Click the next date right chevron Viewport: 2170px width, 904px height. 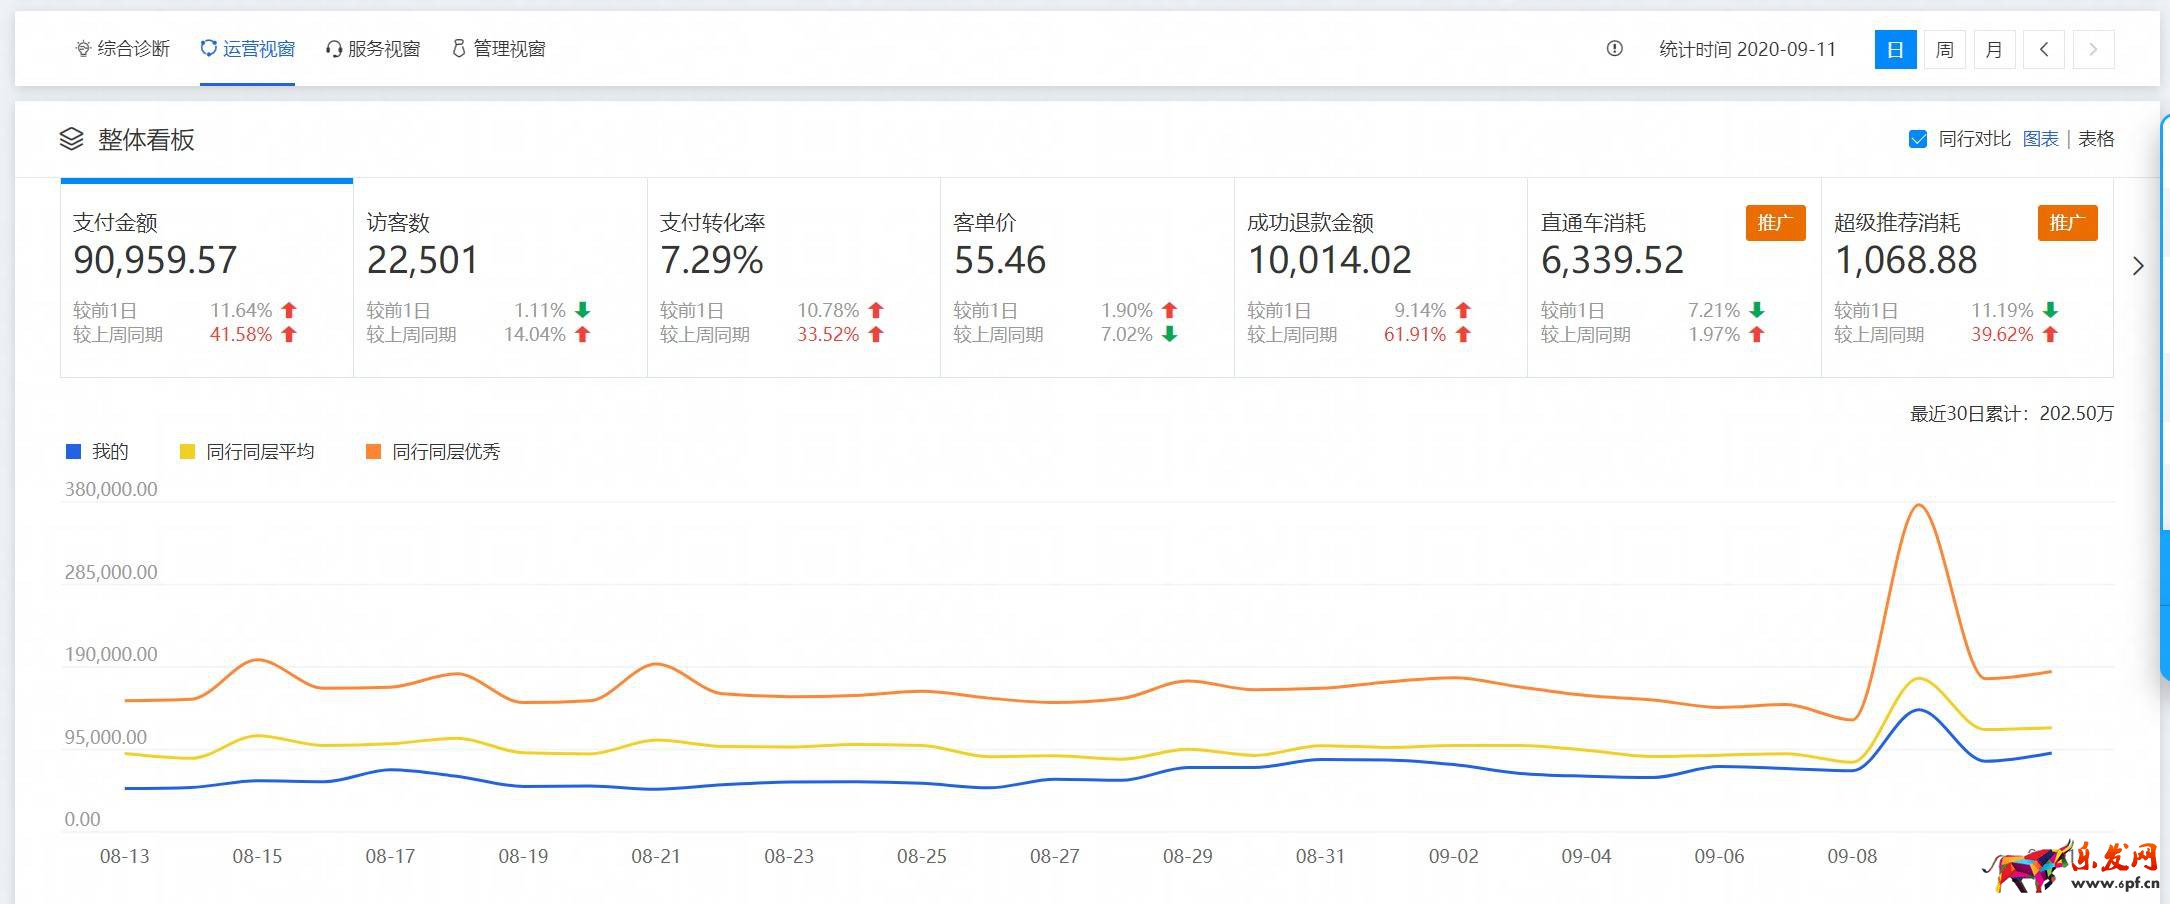coord(2093,49)
